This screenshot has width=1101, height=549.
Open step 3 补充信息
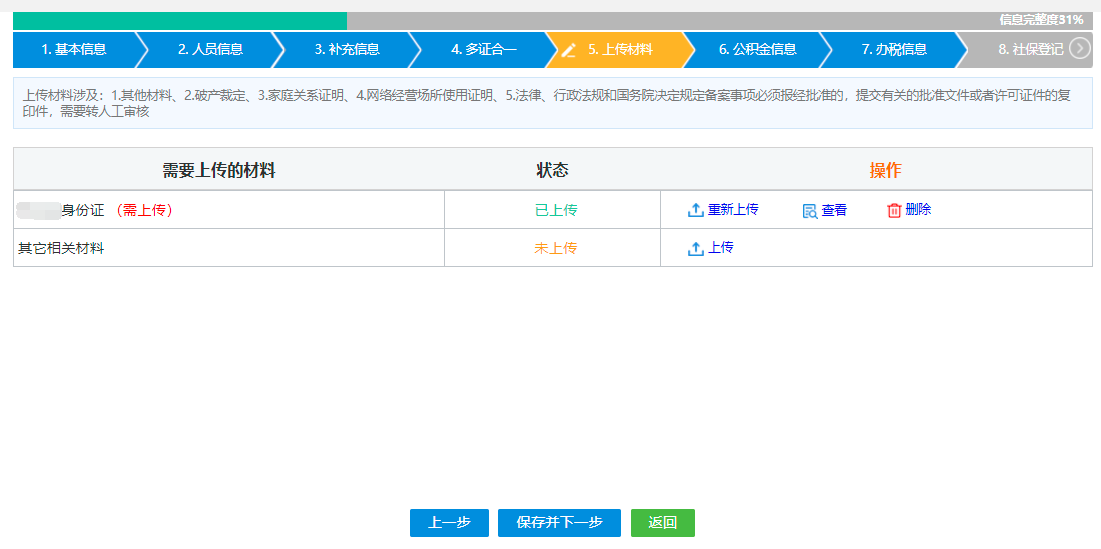coord(347,50)
